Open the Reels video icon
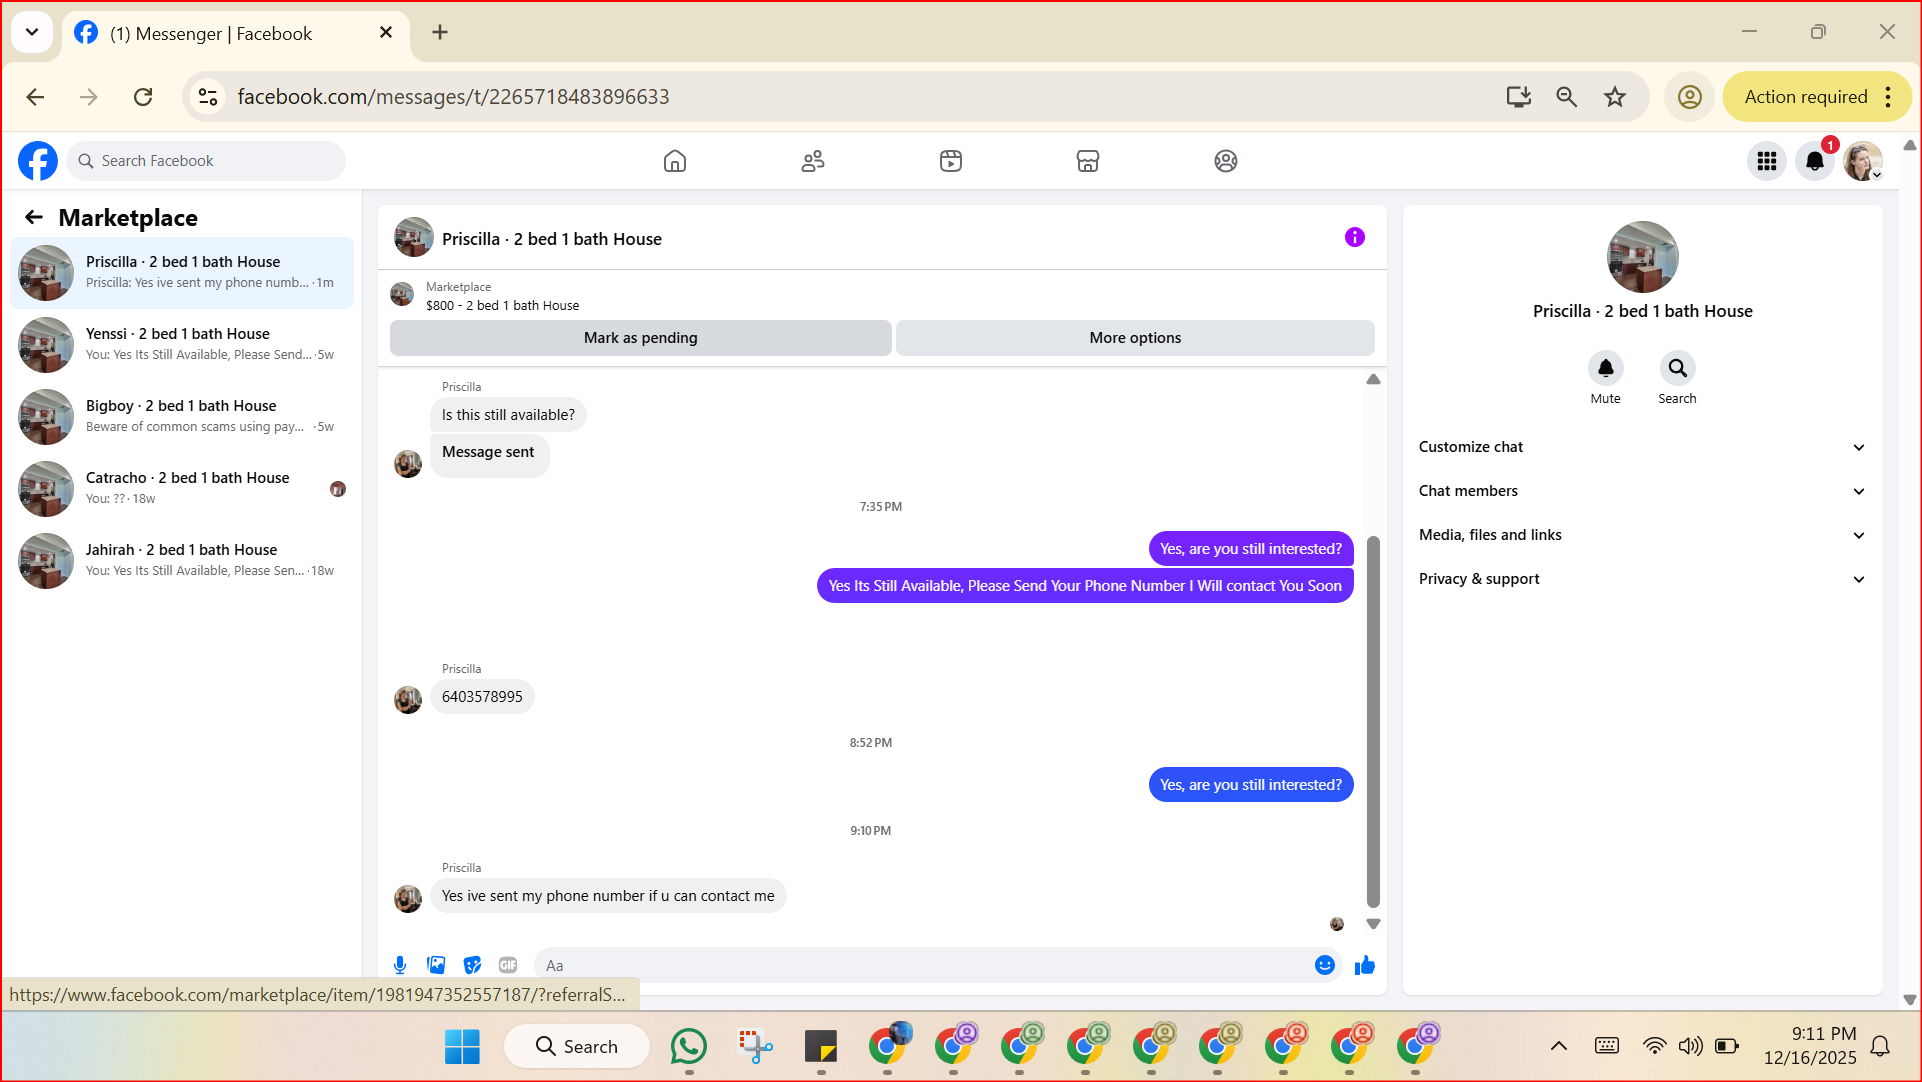1922x1082 pixels. (x=951, y=161)
